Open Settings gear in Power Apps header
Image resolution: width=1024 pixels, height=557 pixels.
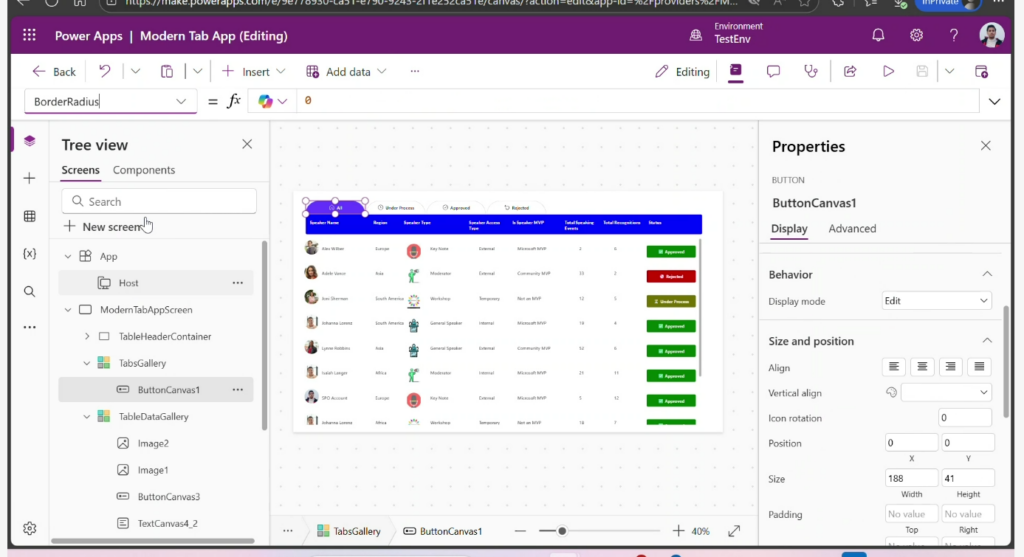[x=916, y=35]
